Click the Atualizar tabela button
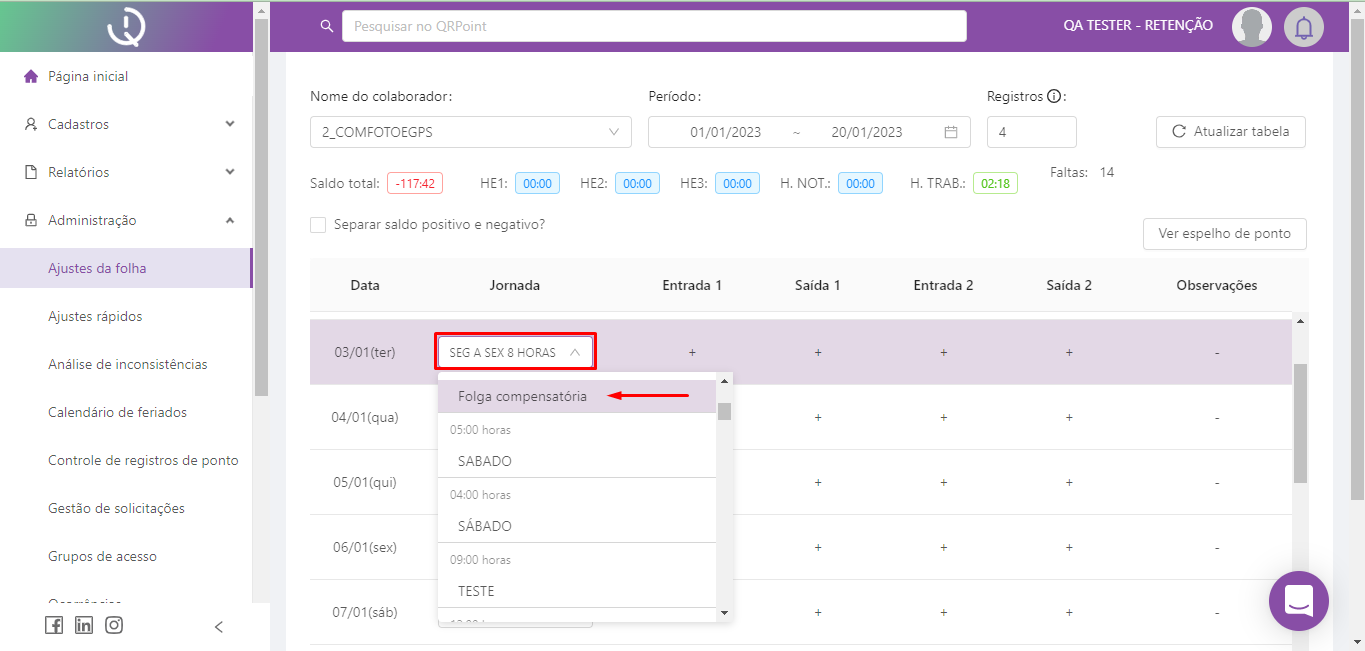1365x651 pixels. coord(1230,132)
